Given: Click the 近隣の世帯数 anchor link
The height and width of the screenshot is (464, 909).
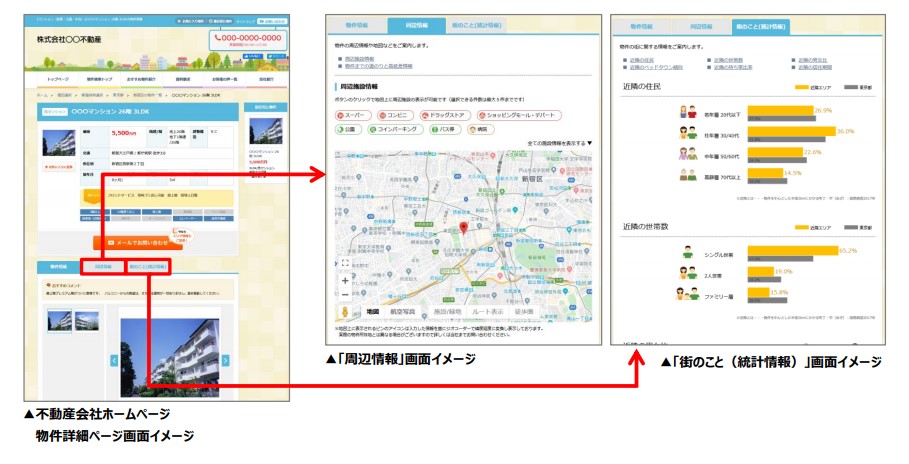Looking at the screenshot, I should (x=728, y=60).
